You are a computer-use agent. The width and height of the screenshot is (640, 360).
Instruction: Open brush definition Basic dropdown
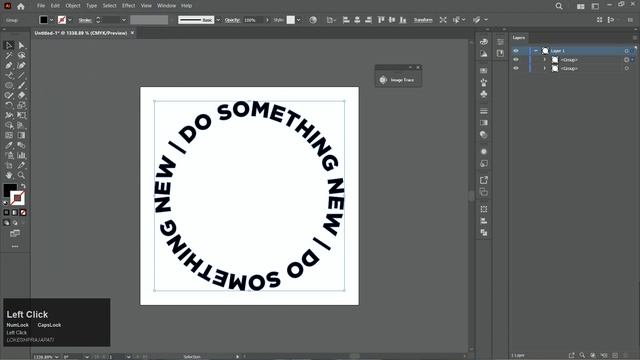[218, 20]
